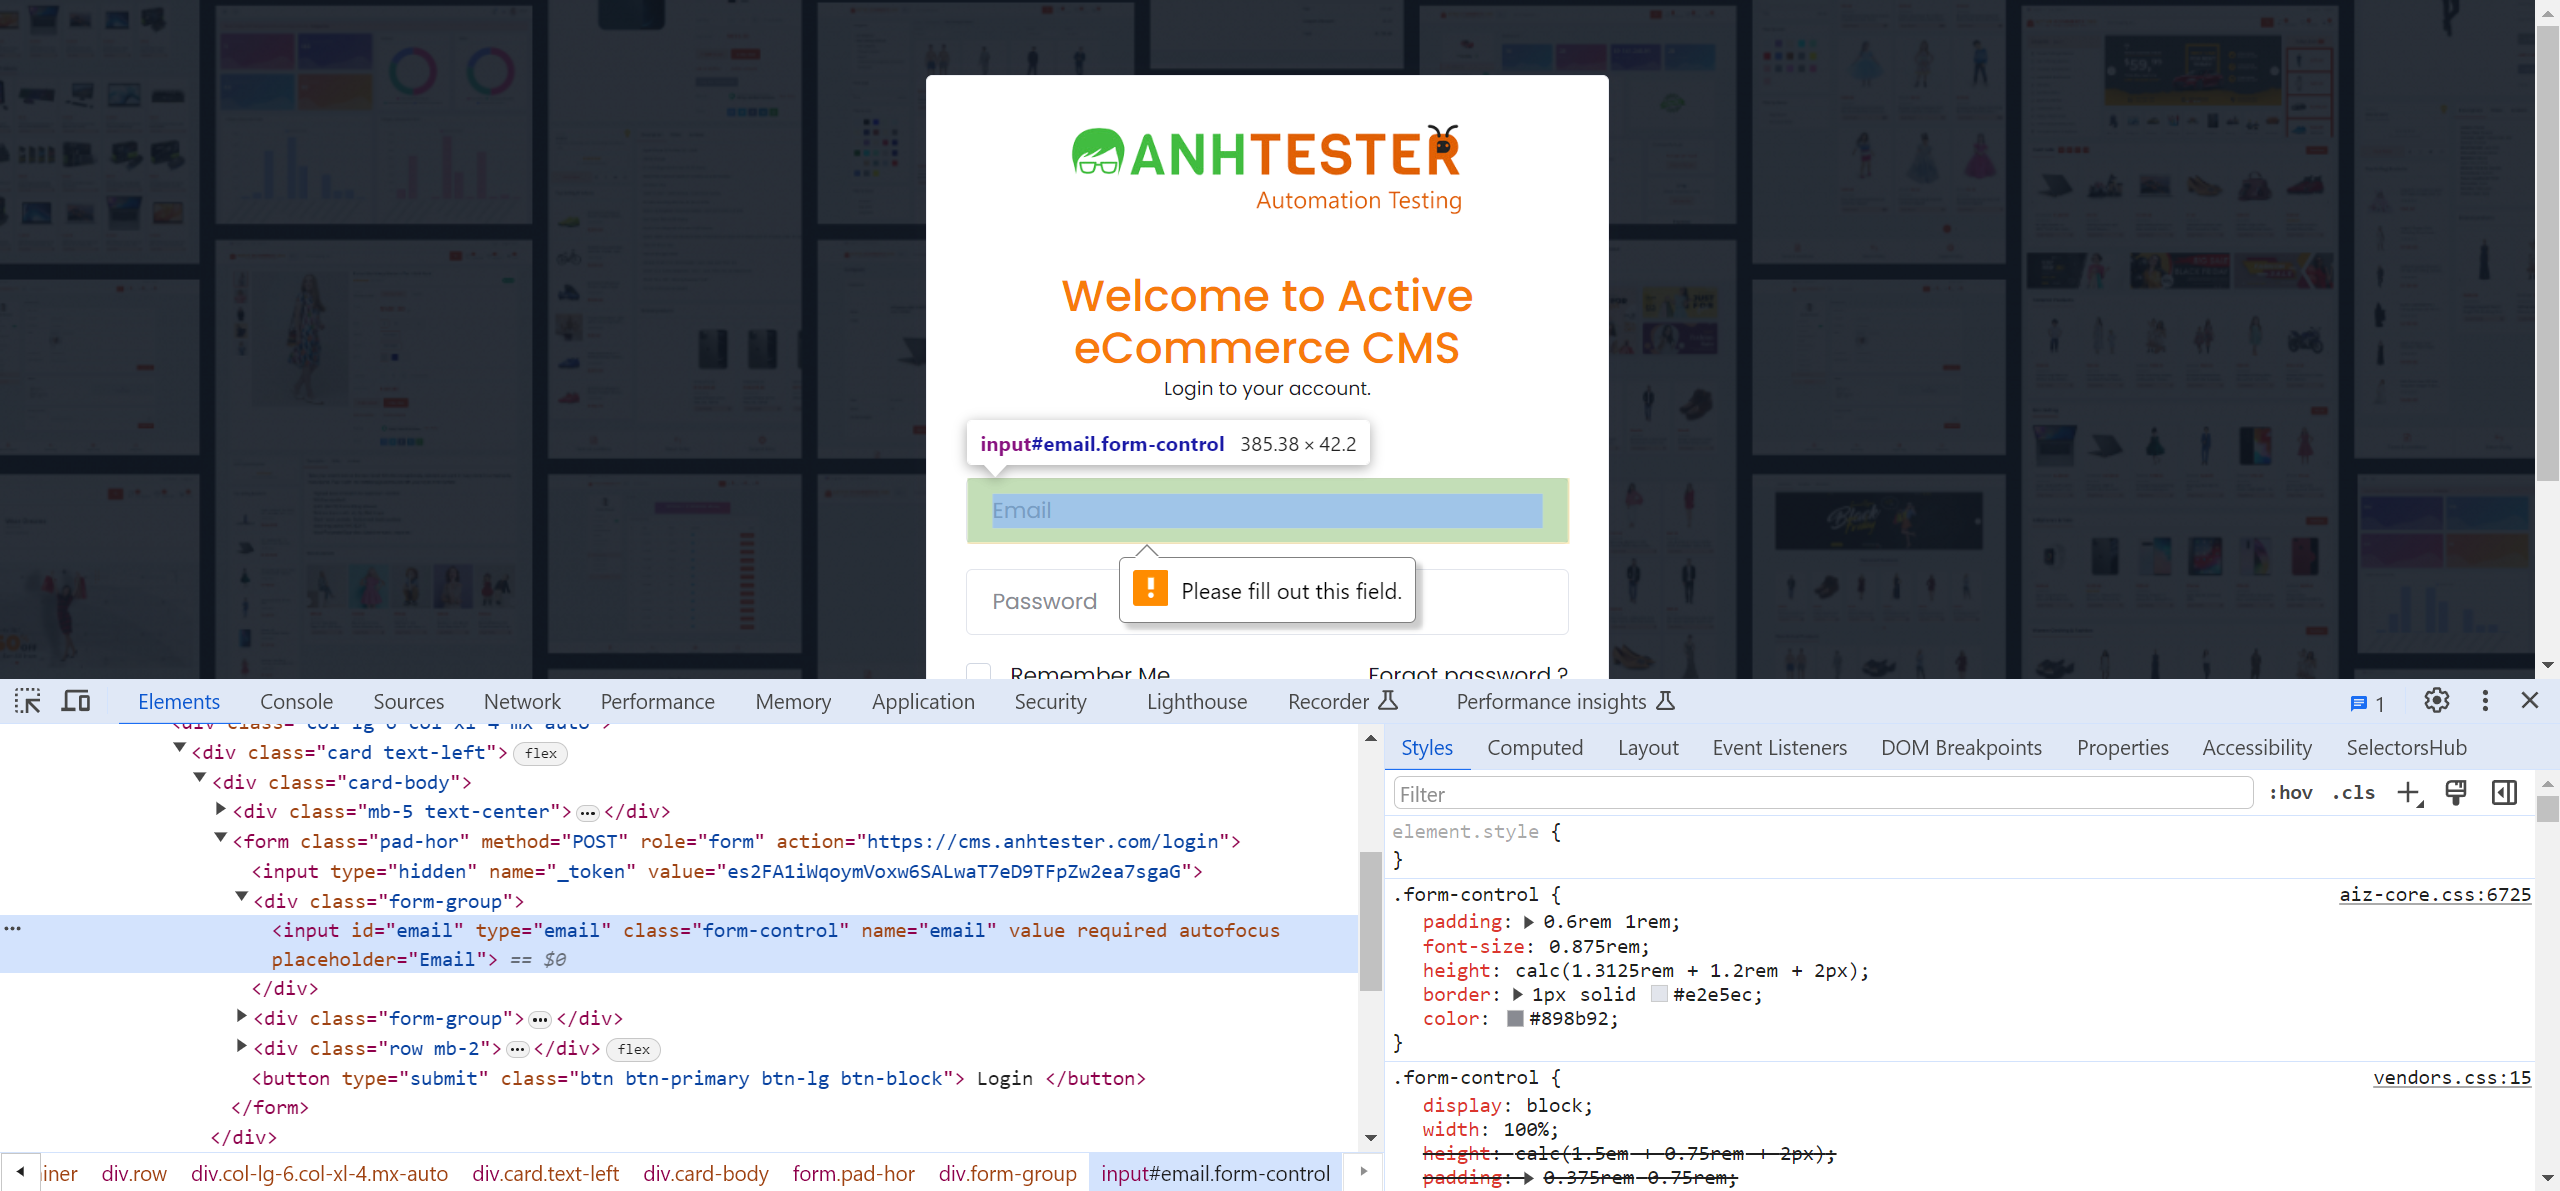2560x1191 pixels.
Task: Select the Computed pane tab
Action: tap(1535, 748)
